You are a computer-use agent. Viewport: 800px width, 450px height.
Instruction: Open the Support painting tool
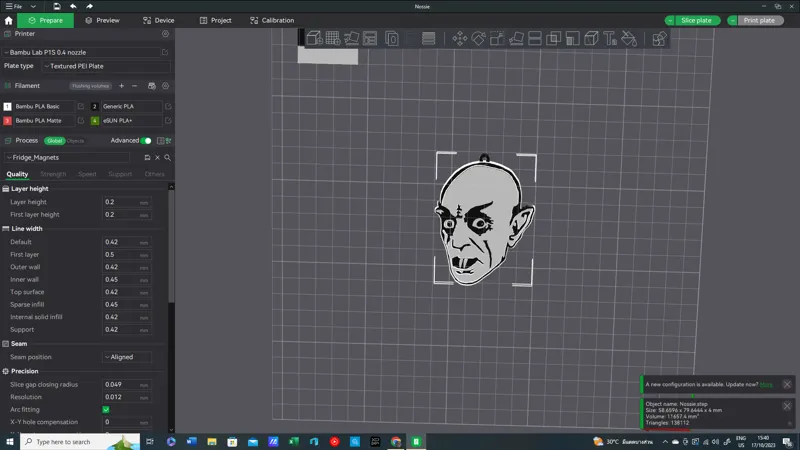click(x=572, y=38)
